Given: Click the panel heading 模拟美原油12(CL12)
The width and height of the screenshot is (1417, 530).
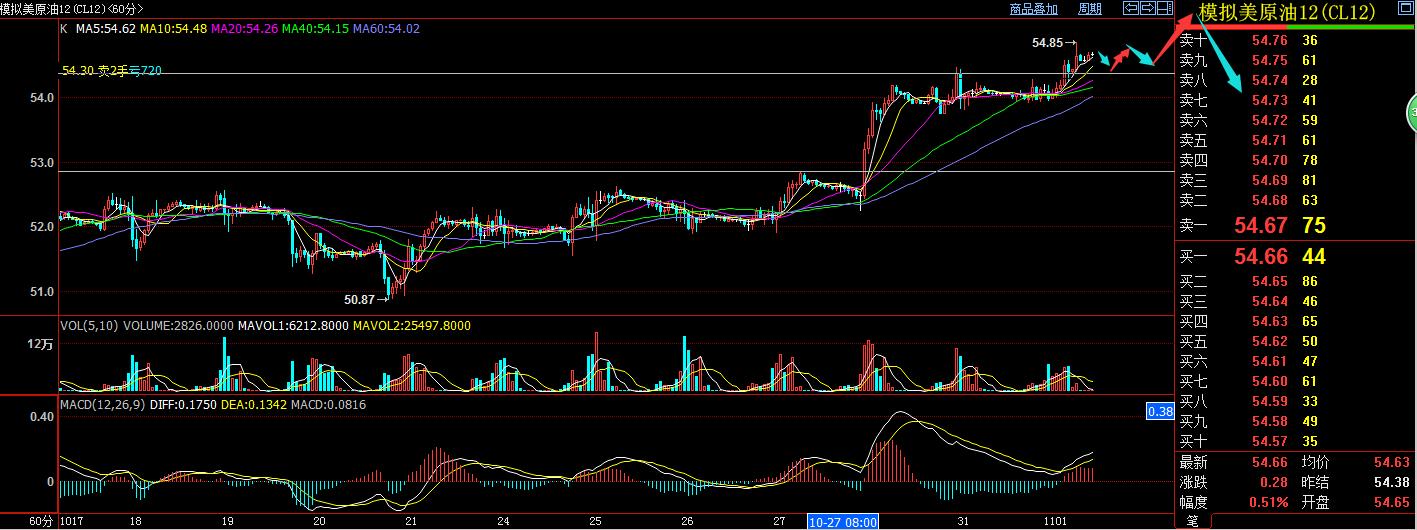Looking at the screenshot, I should click(1287, 12).
